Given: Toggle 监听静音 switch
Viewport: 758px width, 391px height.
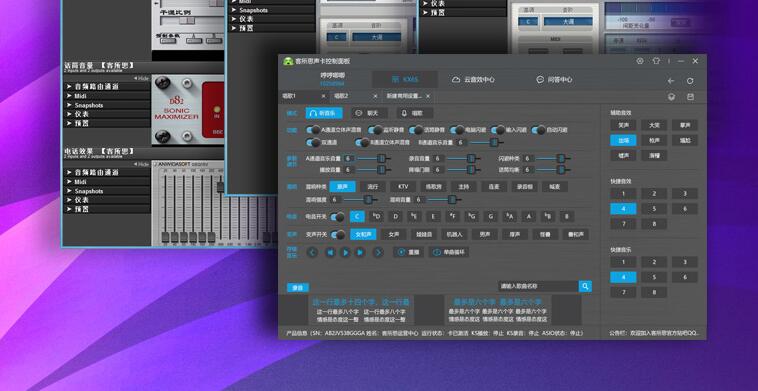Looking at the screenshot, I should click(x=375, y=130).
